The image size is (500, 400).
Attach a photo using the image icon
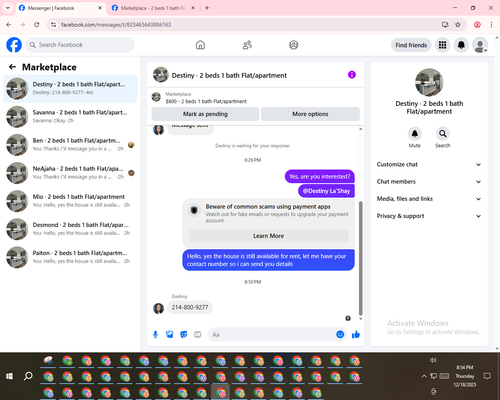click(170, 334)
